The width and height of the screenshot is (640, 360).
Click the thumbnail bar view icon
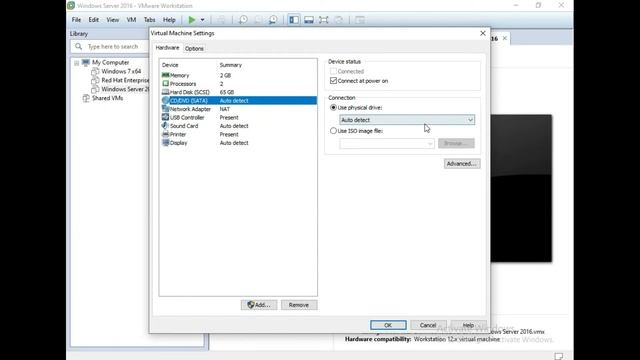click(309, 20)
